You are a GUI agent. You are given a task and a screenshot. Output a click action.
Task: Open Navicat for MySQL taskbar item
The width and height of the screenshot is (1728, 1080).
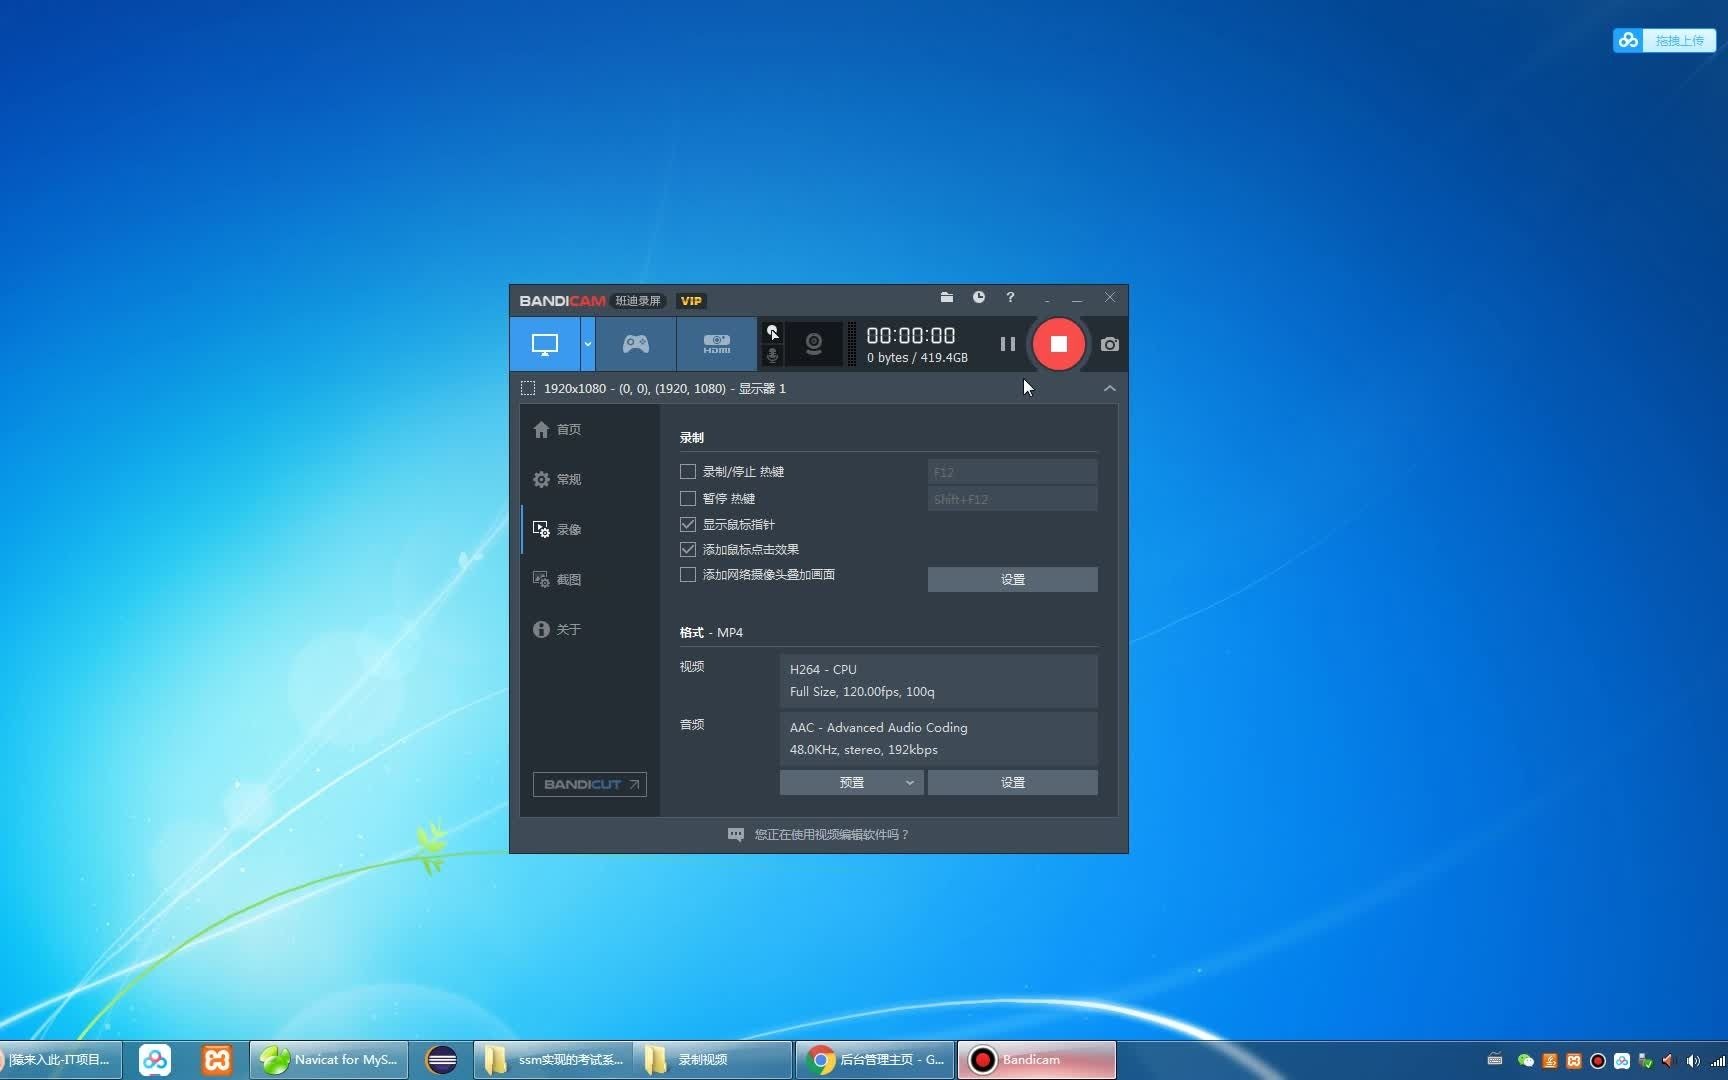tap(329, 1060)
